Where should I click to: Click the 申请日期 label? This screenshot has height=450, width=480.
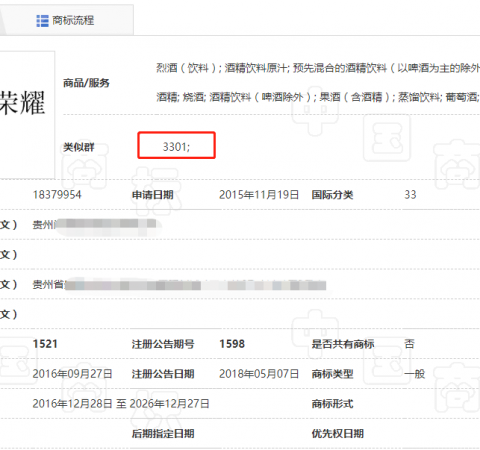click(153, 195)
